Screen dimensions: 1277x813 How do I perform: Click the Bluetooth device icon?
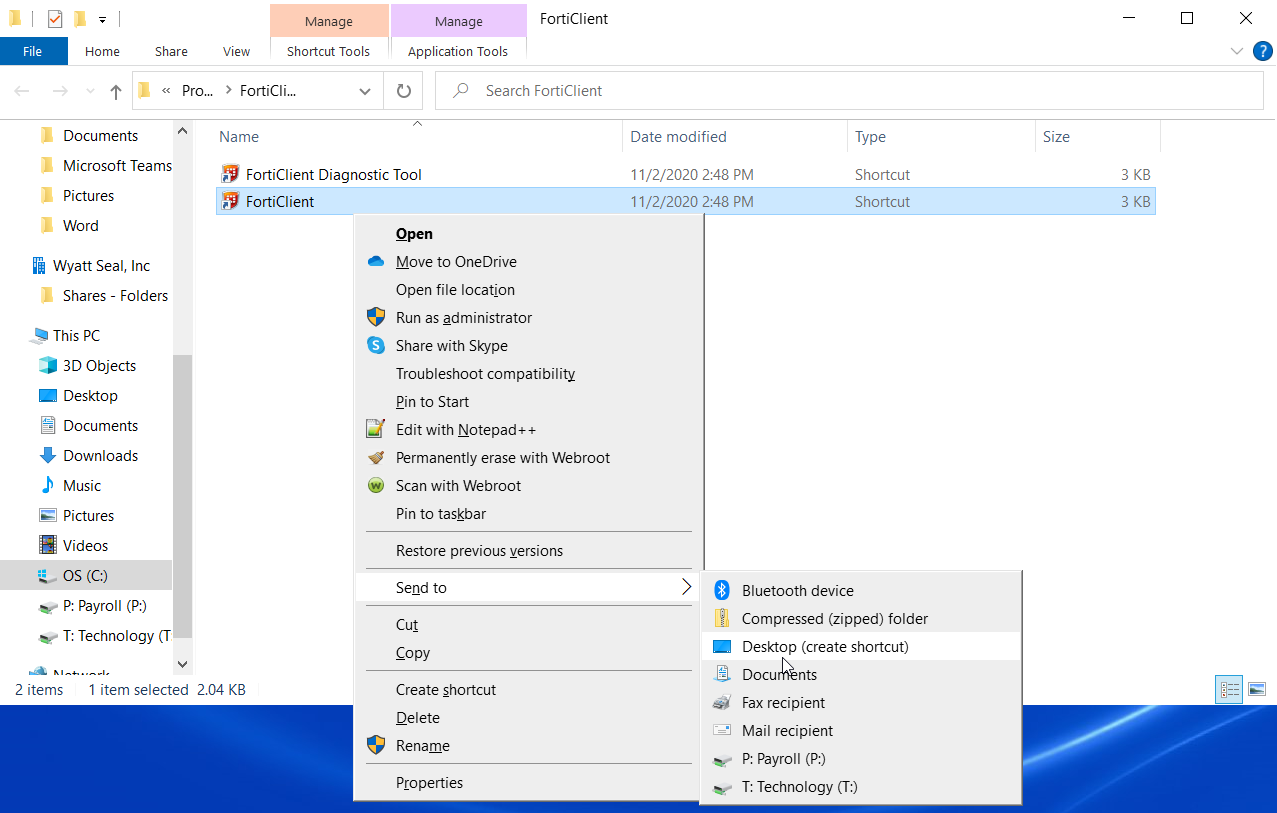pyautogui.click(x=722, y=591)
